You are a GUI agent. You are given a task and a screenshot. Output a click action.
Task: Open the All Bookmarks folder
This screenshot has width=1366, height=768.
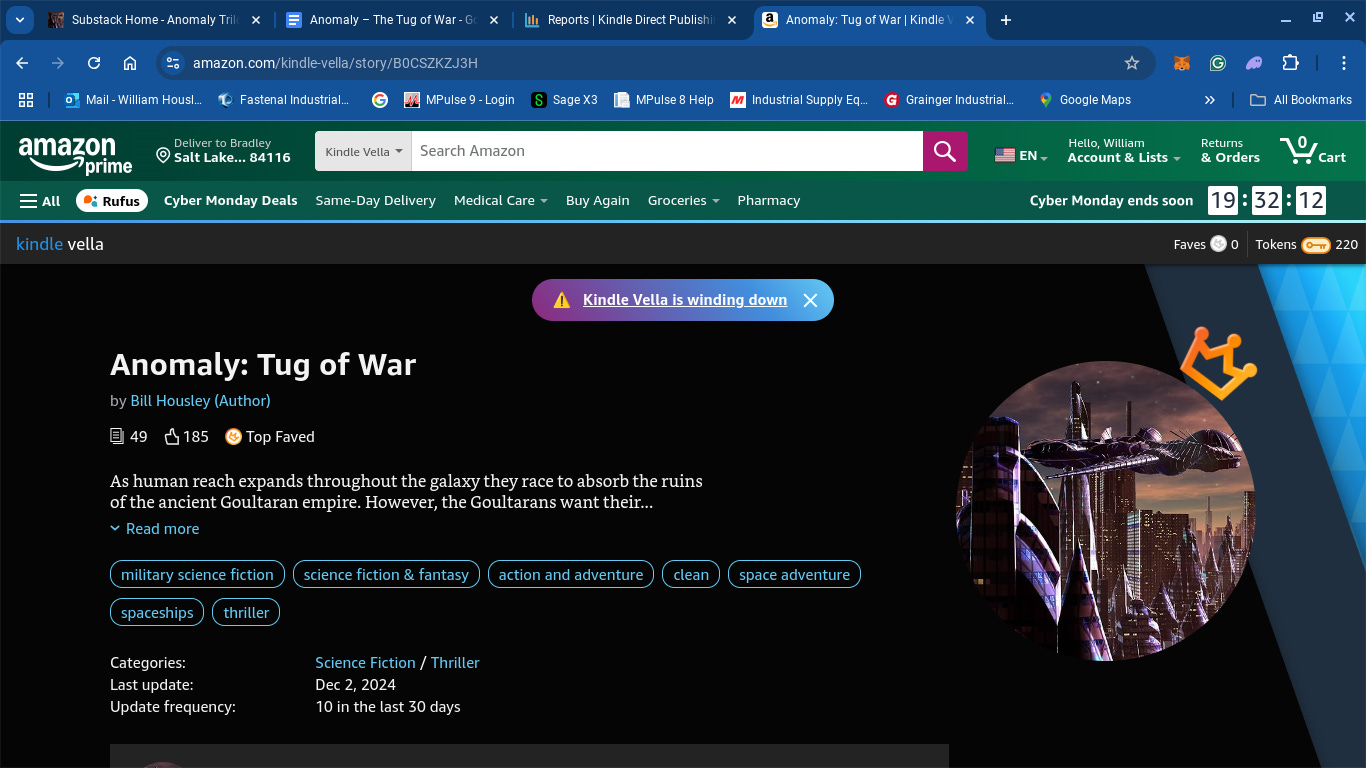pos(1301,100)
